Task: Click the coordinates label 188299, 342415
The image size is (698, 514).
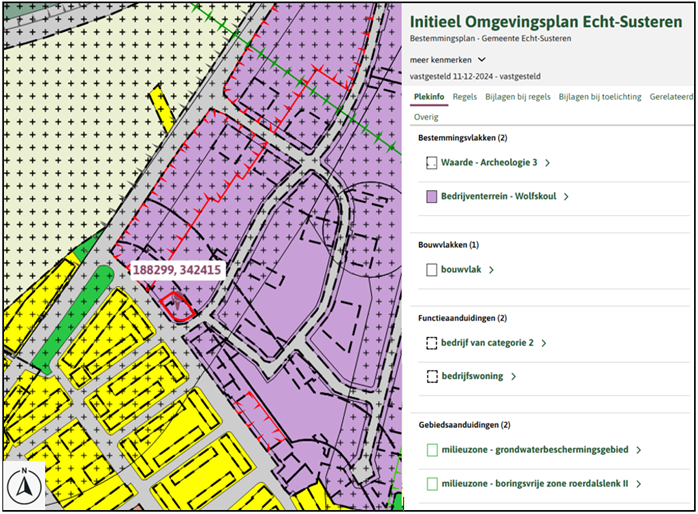Action: coord(177,270)
